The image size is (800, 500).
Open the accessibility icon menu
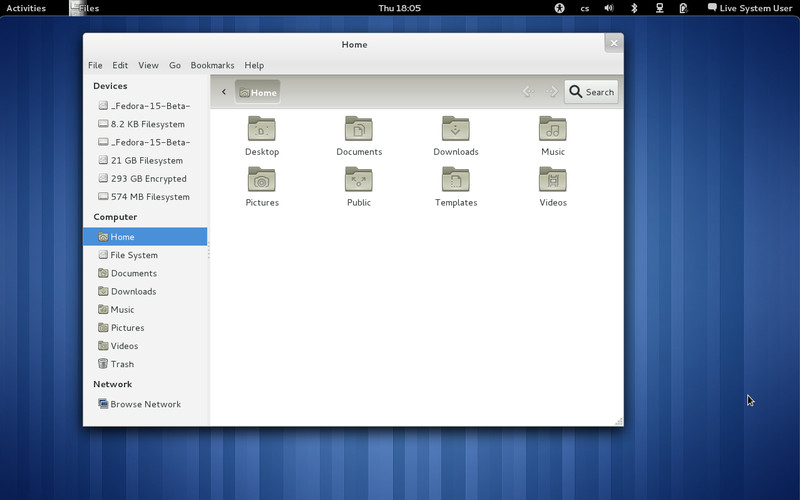tap(560, 8)
